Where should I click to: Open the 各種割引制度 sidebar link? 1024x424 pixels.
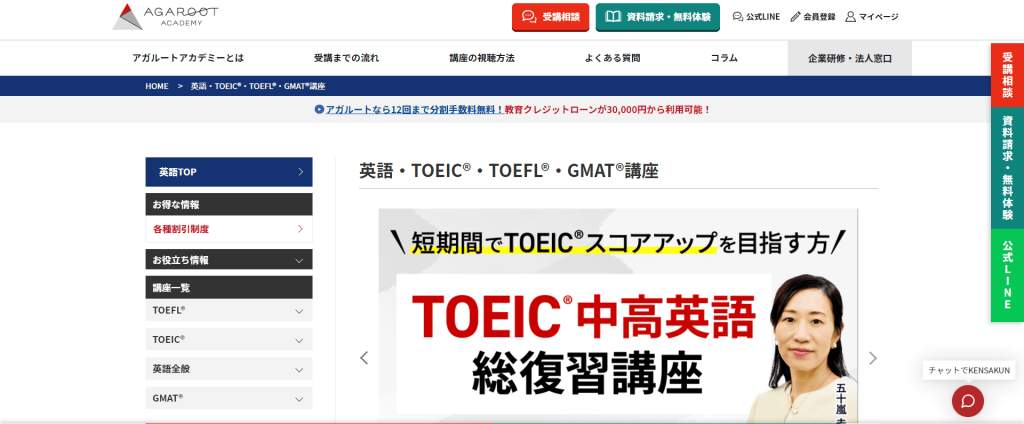click(x=229, y=229)
